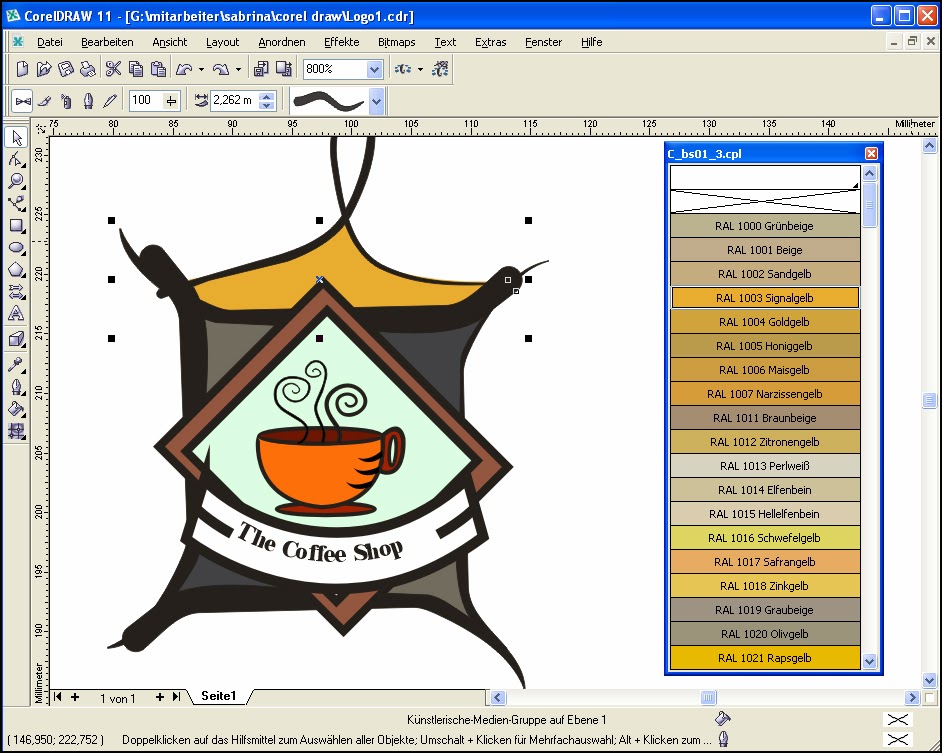
Task: Open the Fill tool
Action: click(15, 409)
